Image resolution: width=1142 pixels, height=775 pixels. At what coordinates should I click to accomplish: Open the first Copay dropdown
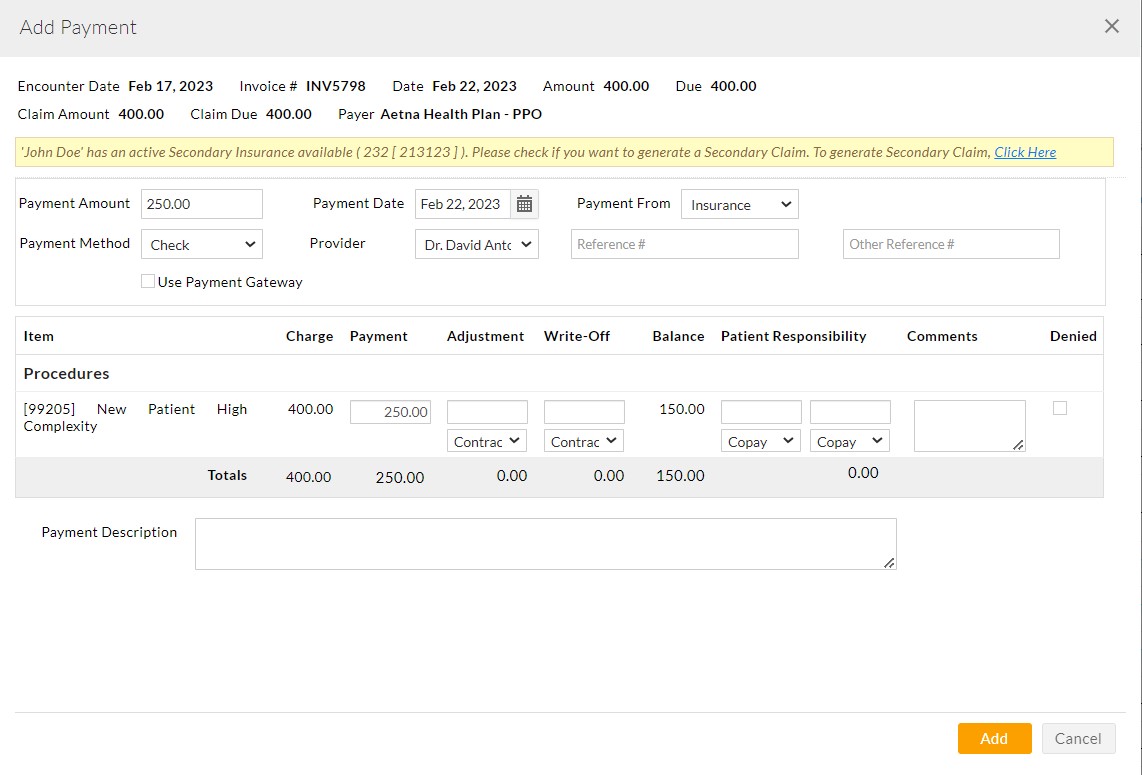click(x=760, y=440)
